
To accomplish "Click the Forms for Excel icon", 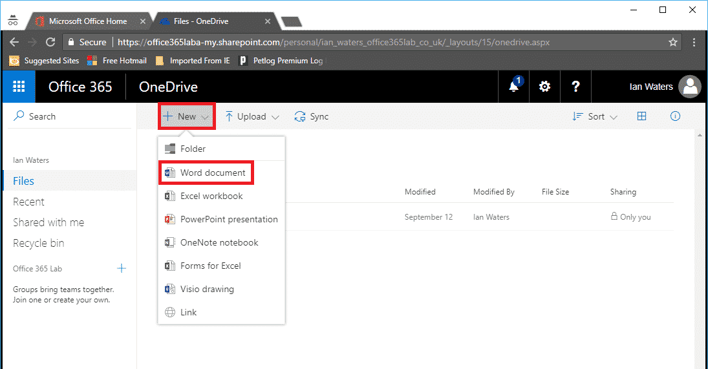I will (x=170, y=266).
